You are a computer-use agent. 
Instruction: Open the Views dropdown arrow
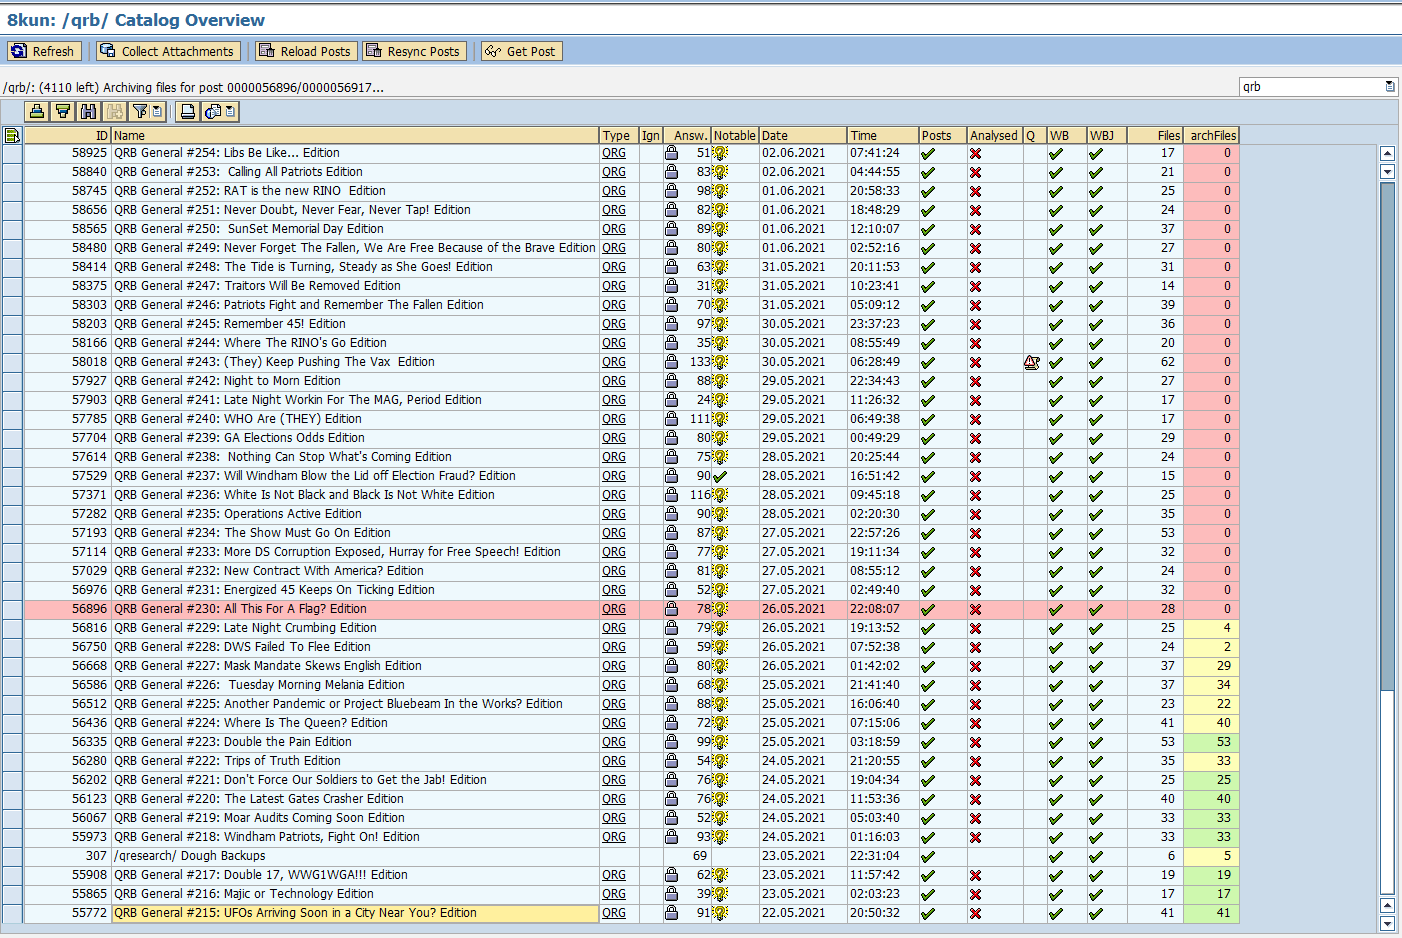point(231,112)
